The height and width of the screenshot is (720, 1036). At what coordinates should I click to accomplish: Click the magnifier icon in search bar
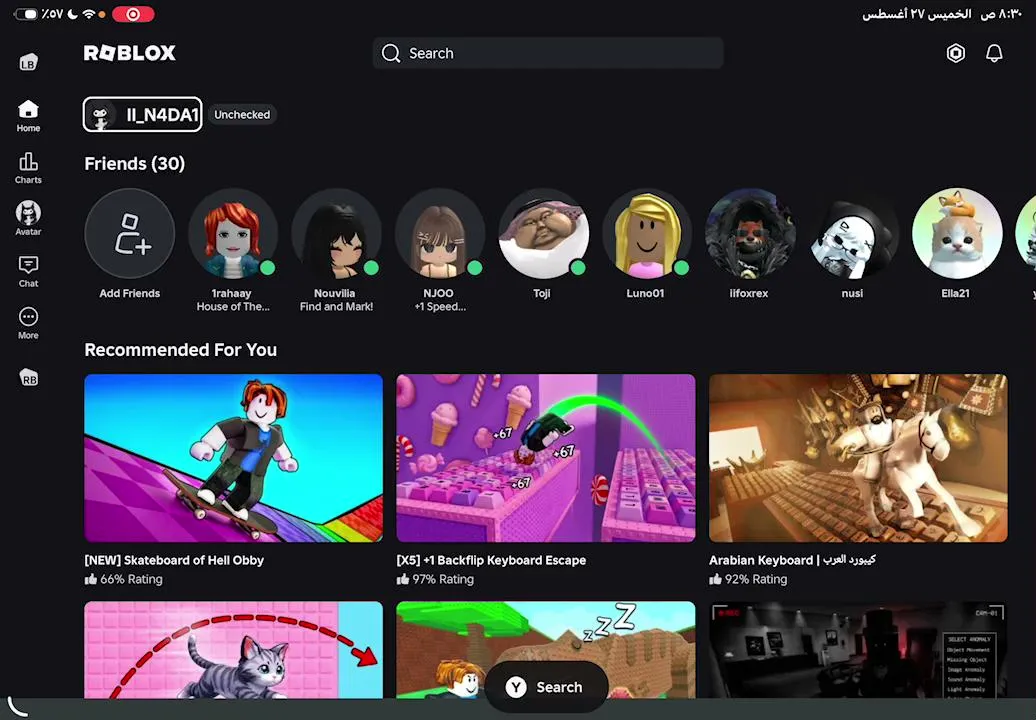(390, 53)
